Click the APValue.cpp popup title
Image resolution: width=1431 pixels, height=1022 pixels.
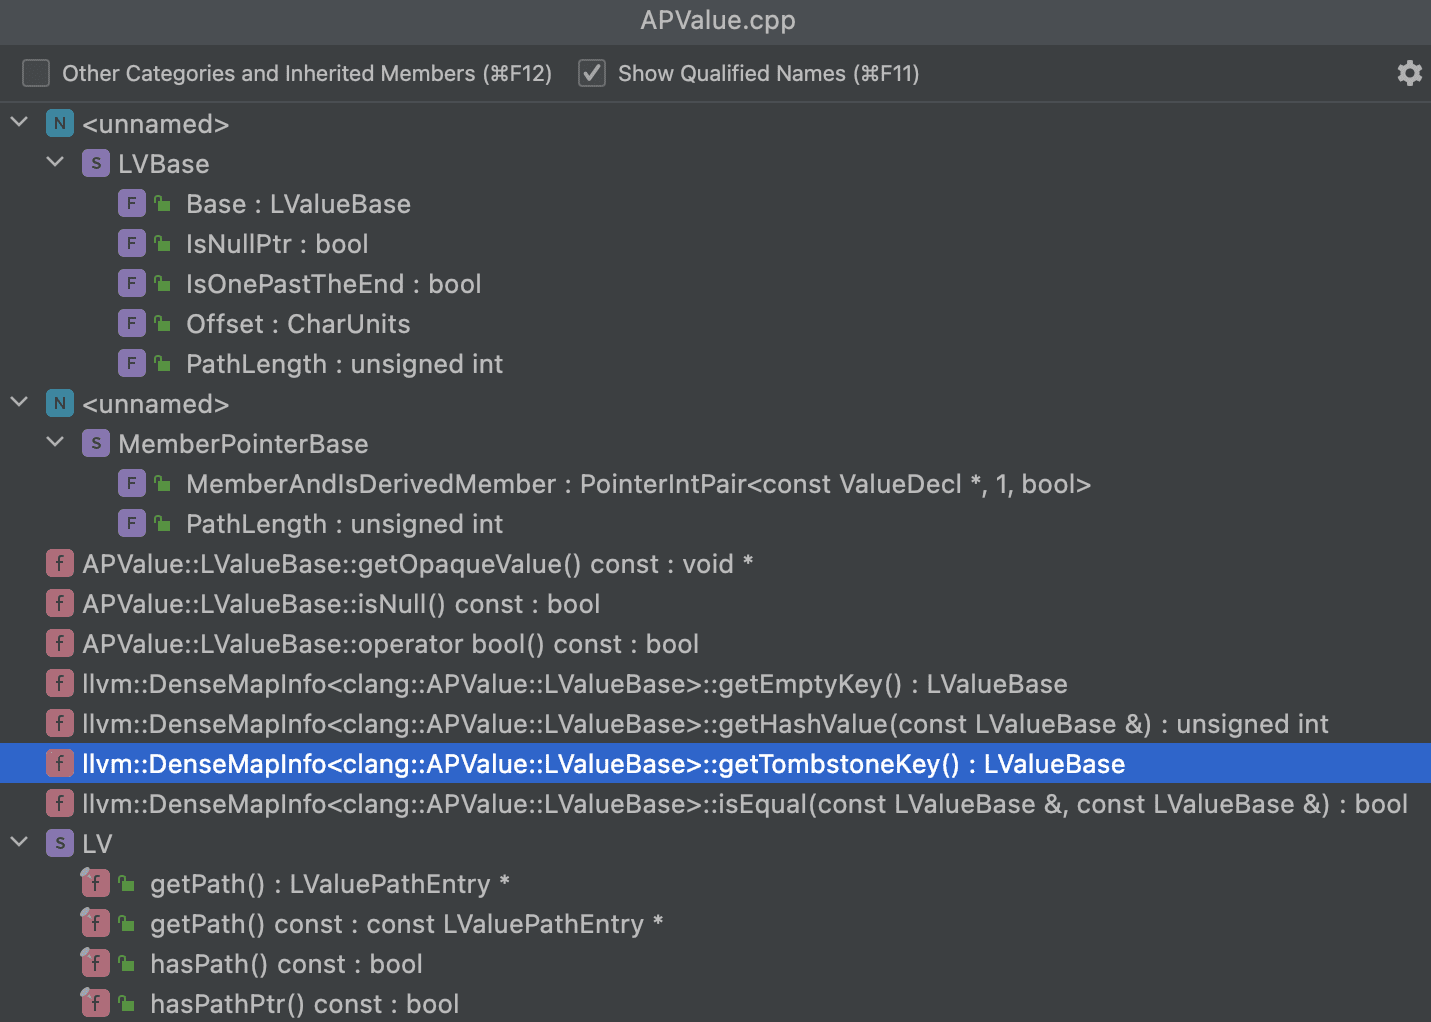click(x=718, y=20)
